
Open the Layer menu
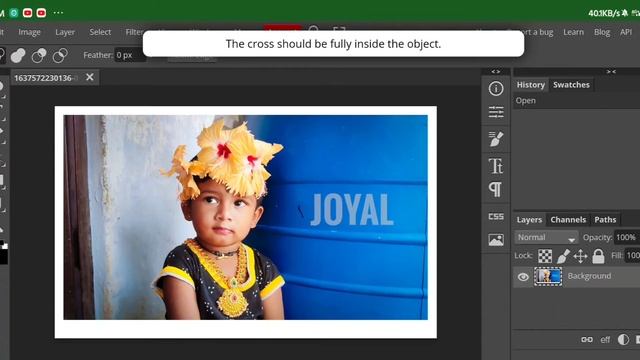(65, 32)
